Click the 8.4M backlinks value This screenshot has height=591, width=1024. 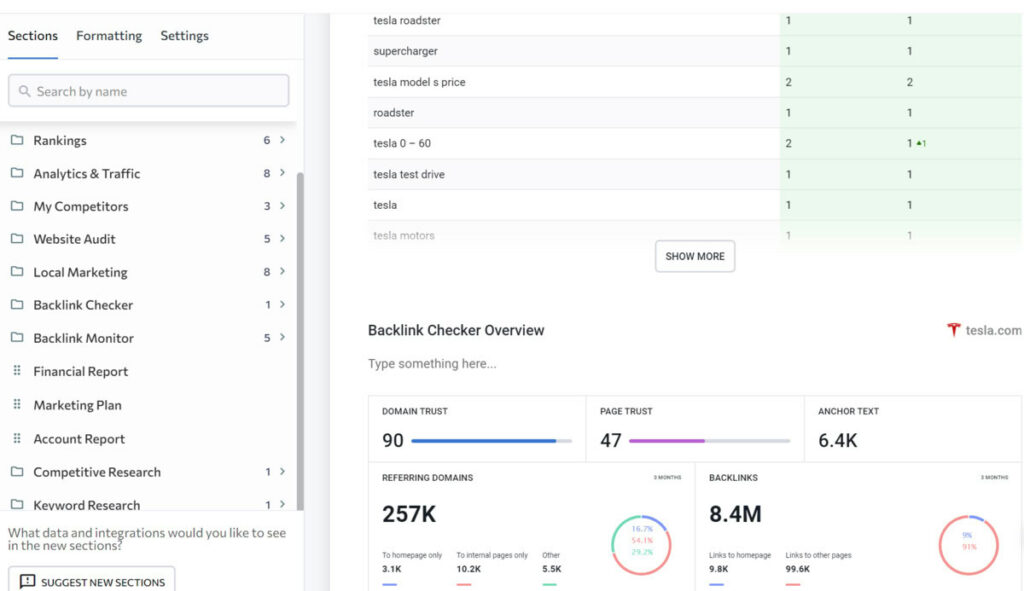pos(735,514)
